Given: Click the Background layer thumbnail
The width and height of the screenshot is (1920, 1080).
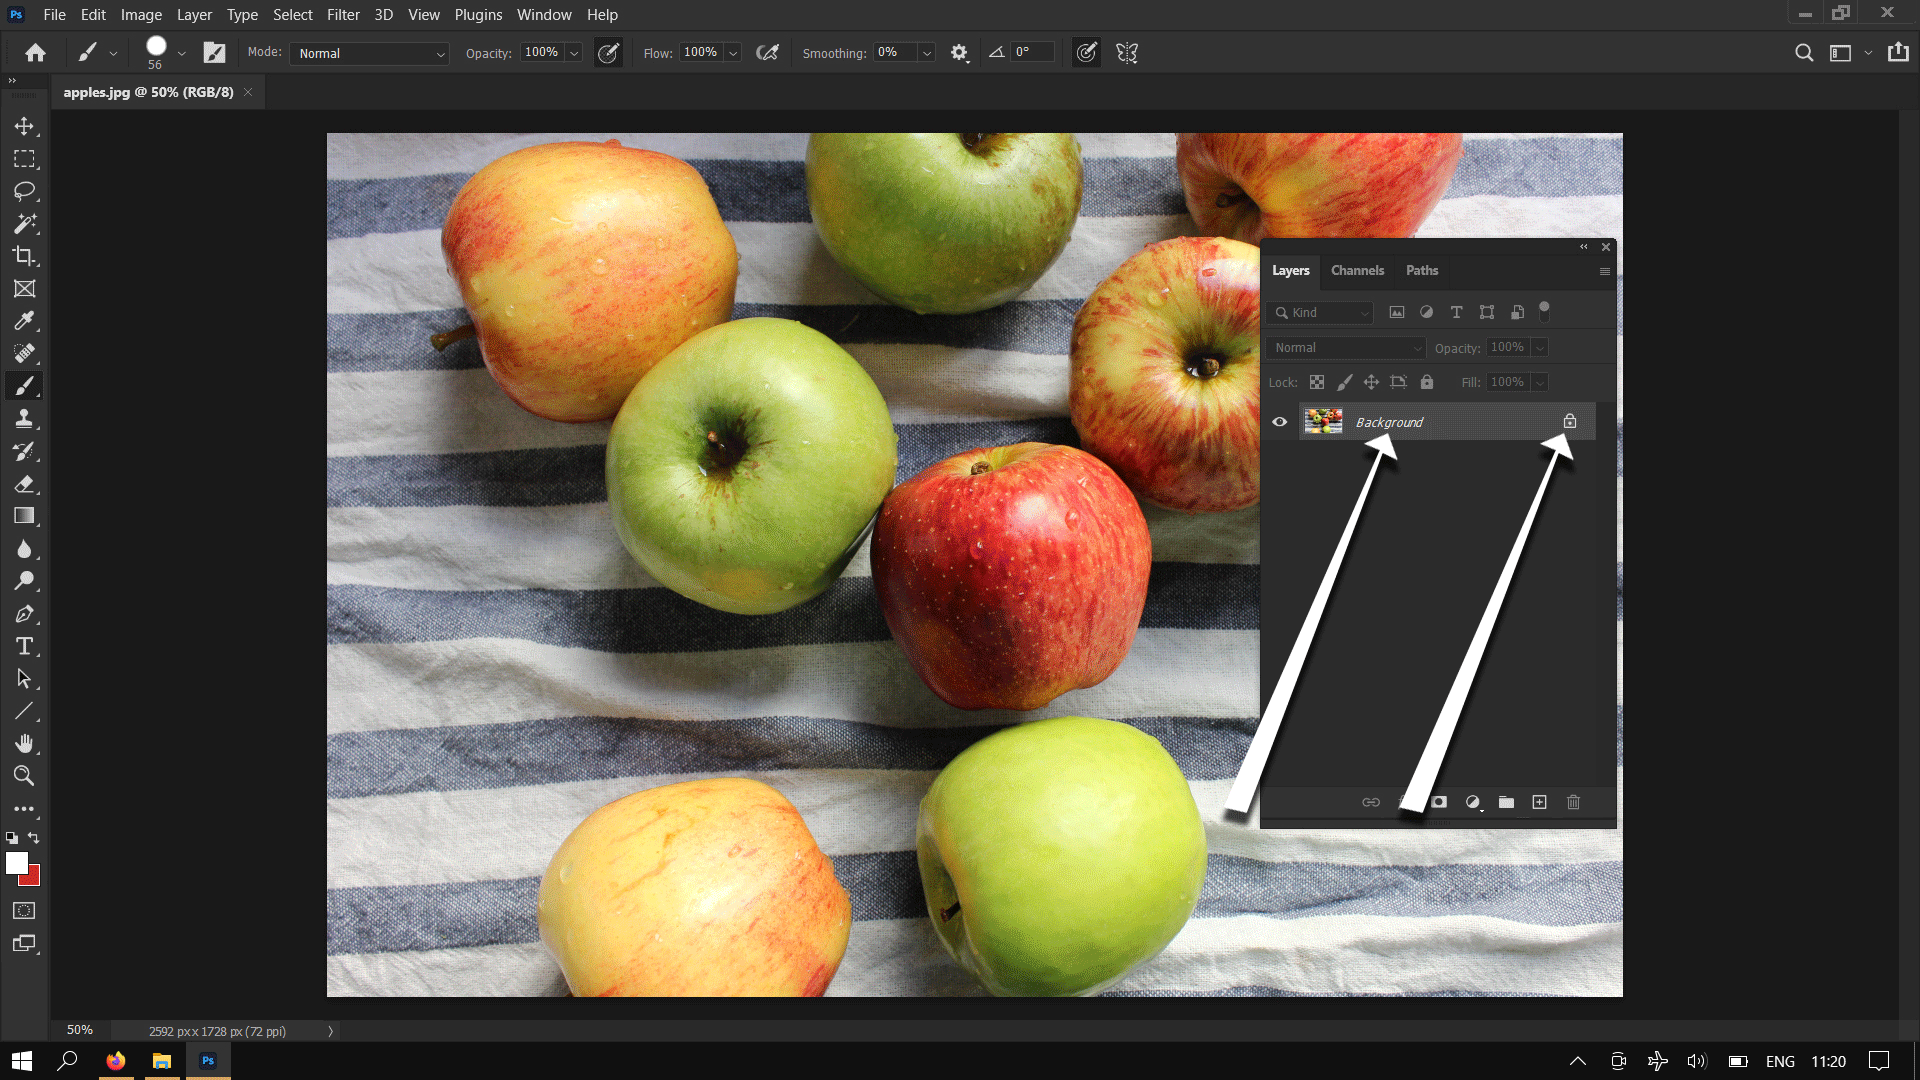Looking at the screenshot, I should point(1323,422).
